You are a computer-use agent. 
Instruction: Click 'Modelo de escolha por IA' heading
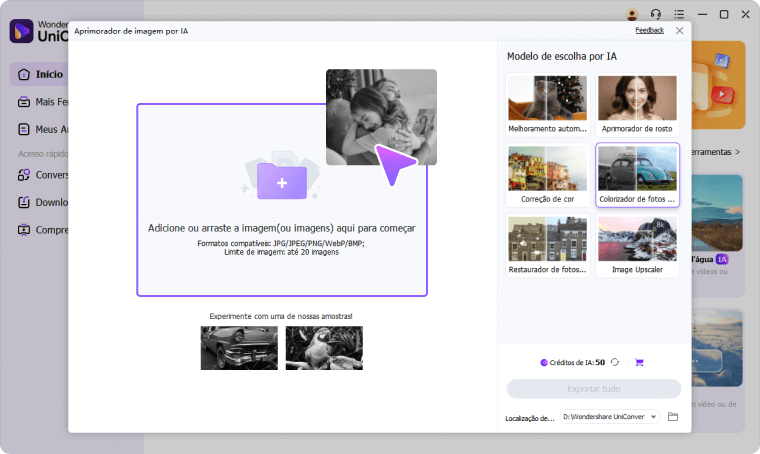562,56
